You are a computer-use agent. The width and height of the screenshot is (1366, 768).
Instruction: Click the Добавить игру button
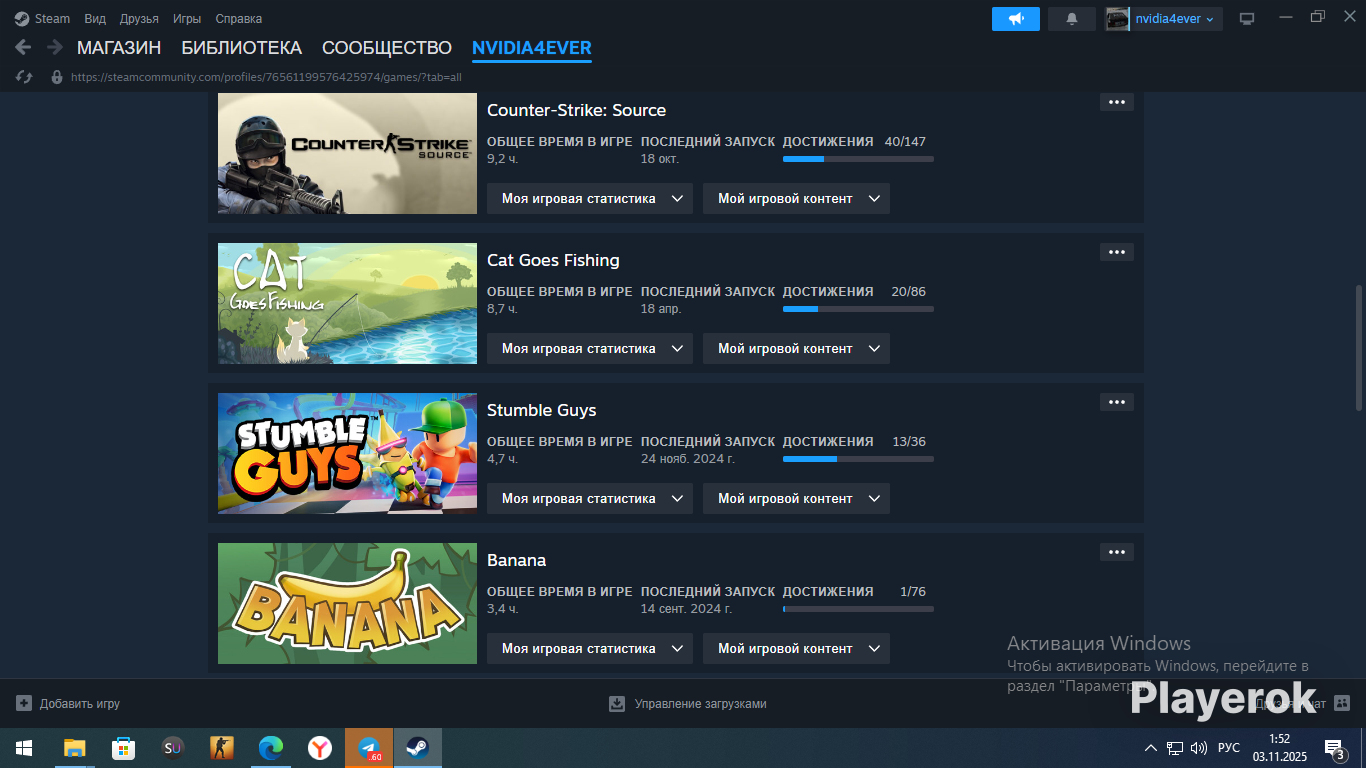68,704
